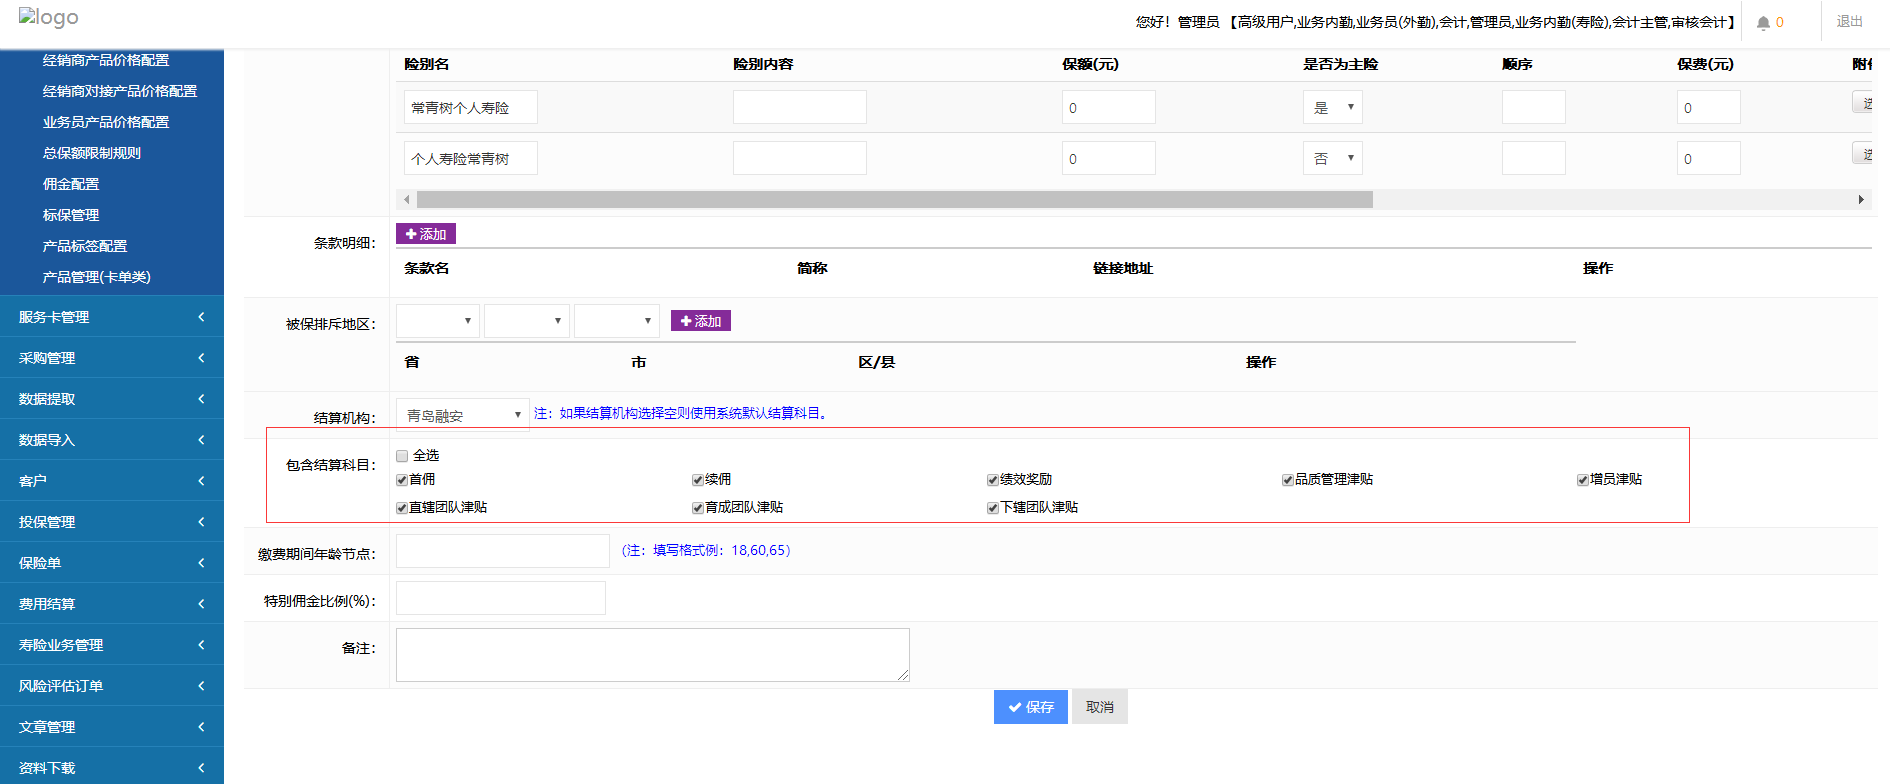
Task: Expand the 采购管理 sidebar chevron
Action: coord(201,358)
